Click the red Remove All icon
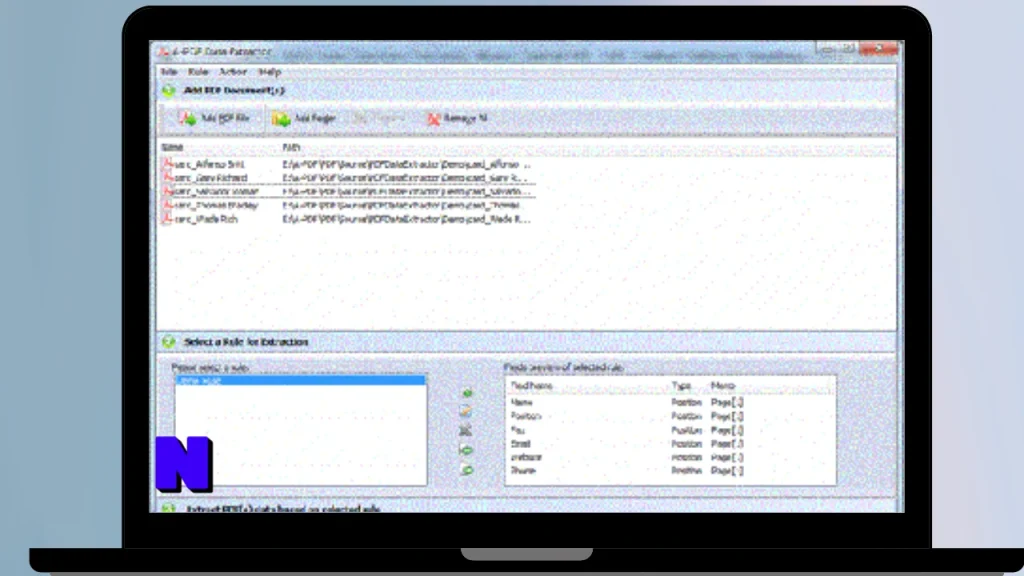Viewport: 1024px width, 576px height. coord(434,118)
